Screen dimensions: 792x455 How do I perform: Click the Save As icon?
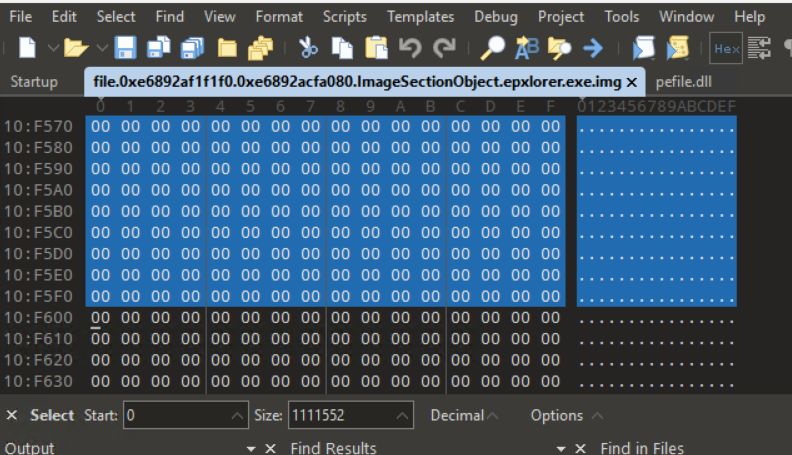[159, 48]
